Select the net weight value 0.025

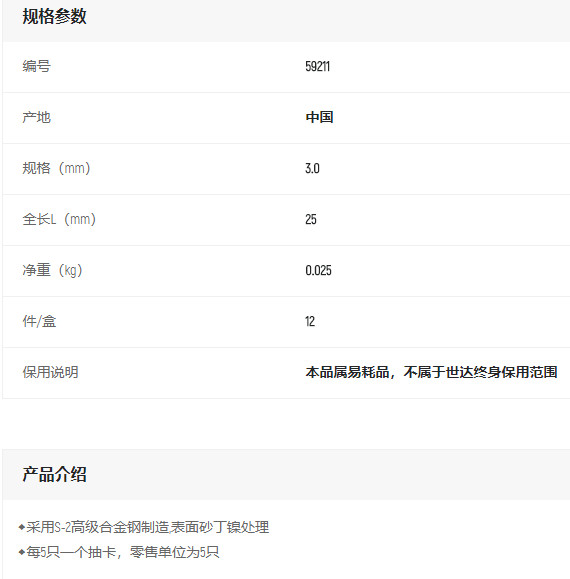[x=318, y=270]
